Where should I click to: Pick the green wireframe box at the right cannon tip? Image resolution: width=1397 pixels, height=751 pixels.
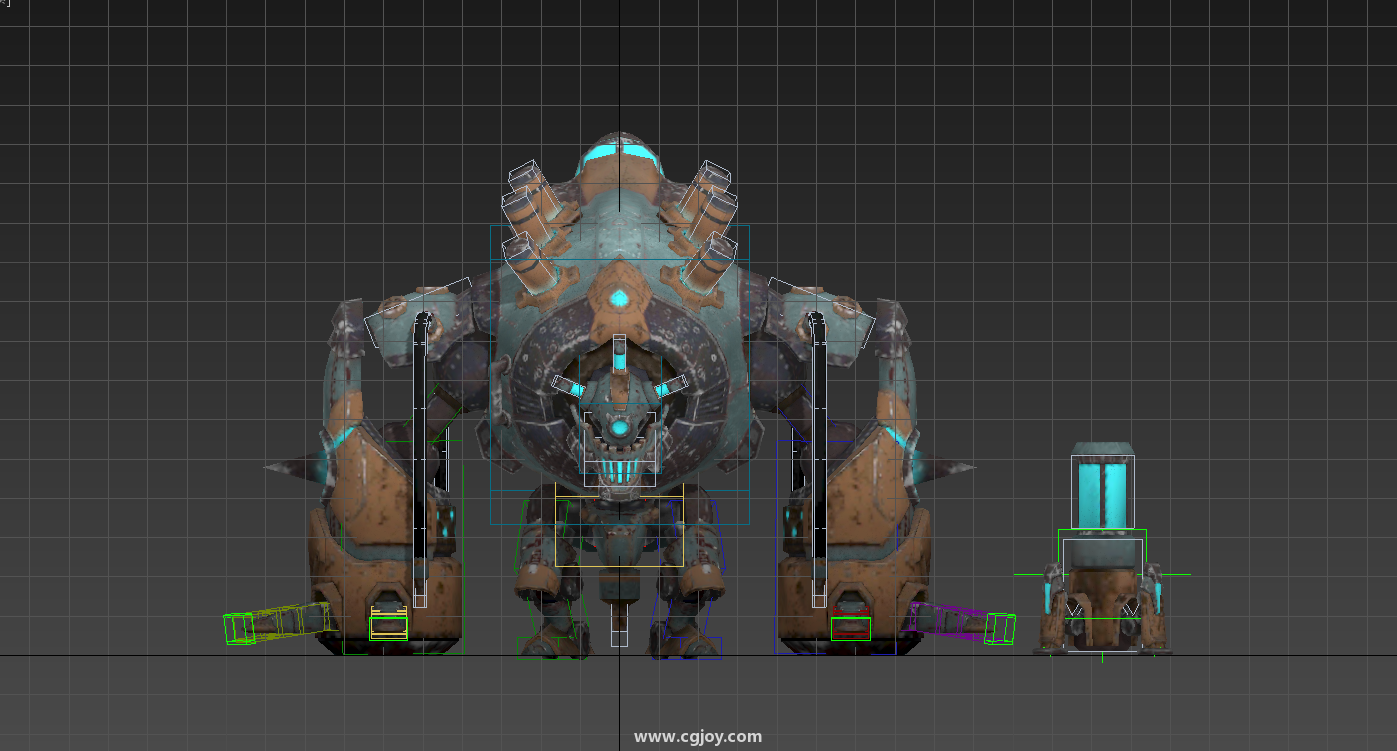1000,629
